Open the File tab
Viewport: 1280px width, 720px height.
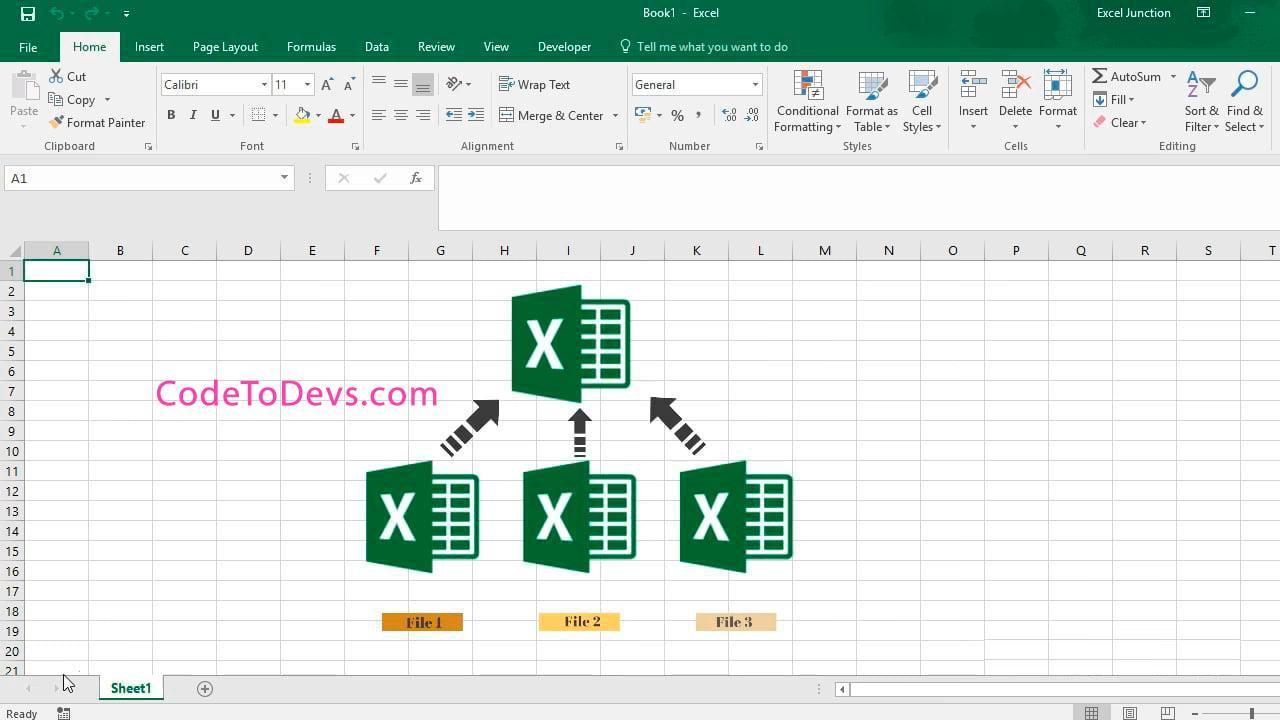[28, 47]
